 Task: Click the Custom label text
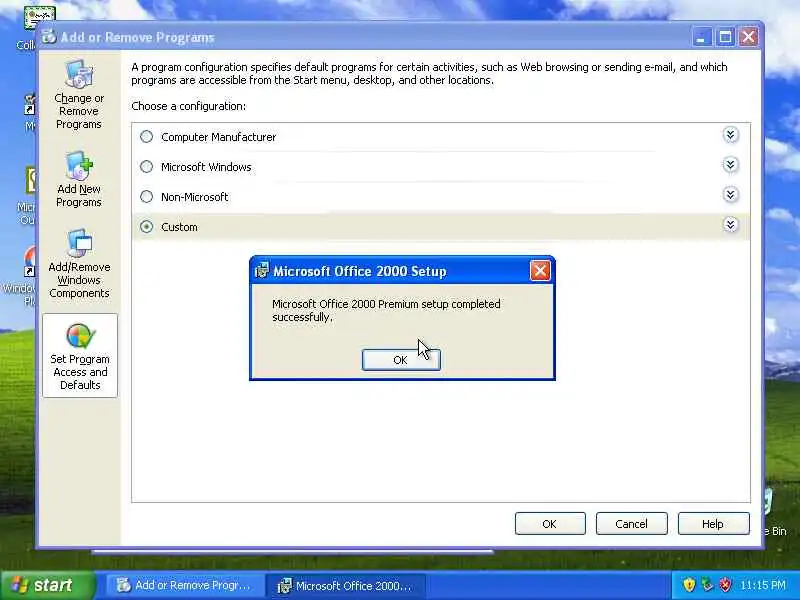pos(179,227)
